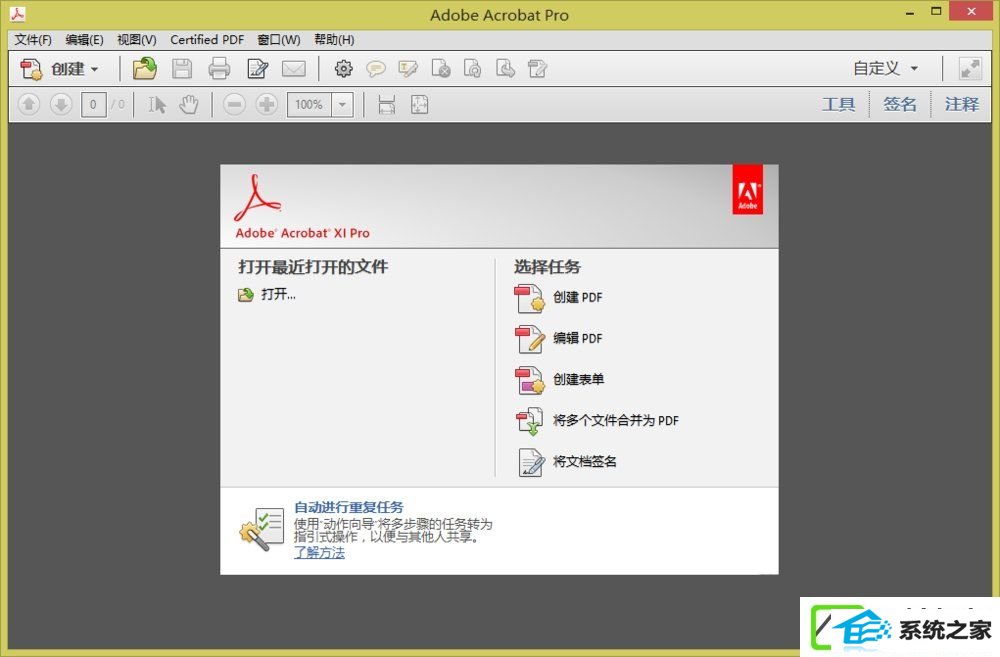Click the fit width scrolling icon
1000x657 pixels.
386,104
